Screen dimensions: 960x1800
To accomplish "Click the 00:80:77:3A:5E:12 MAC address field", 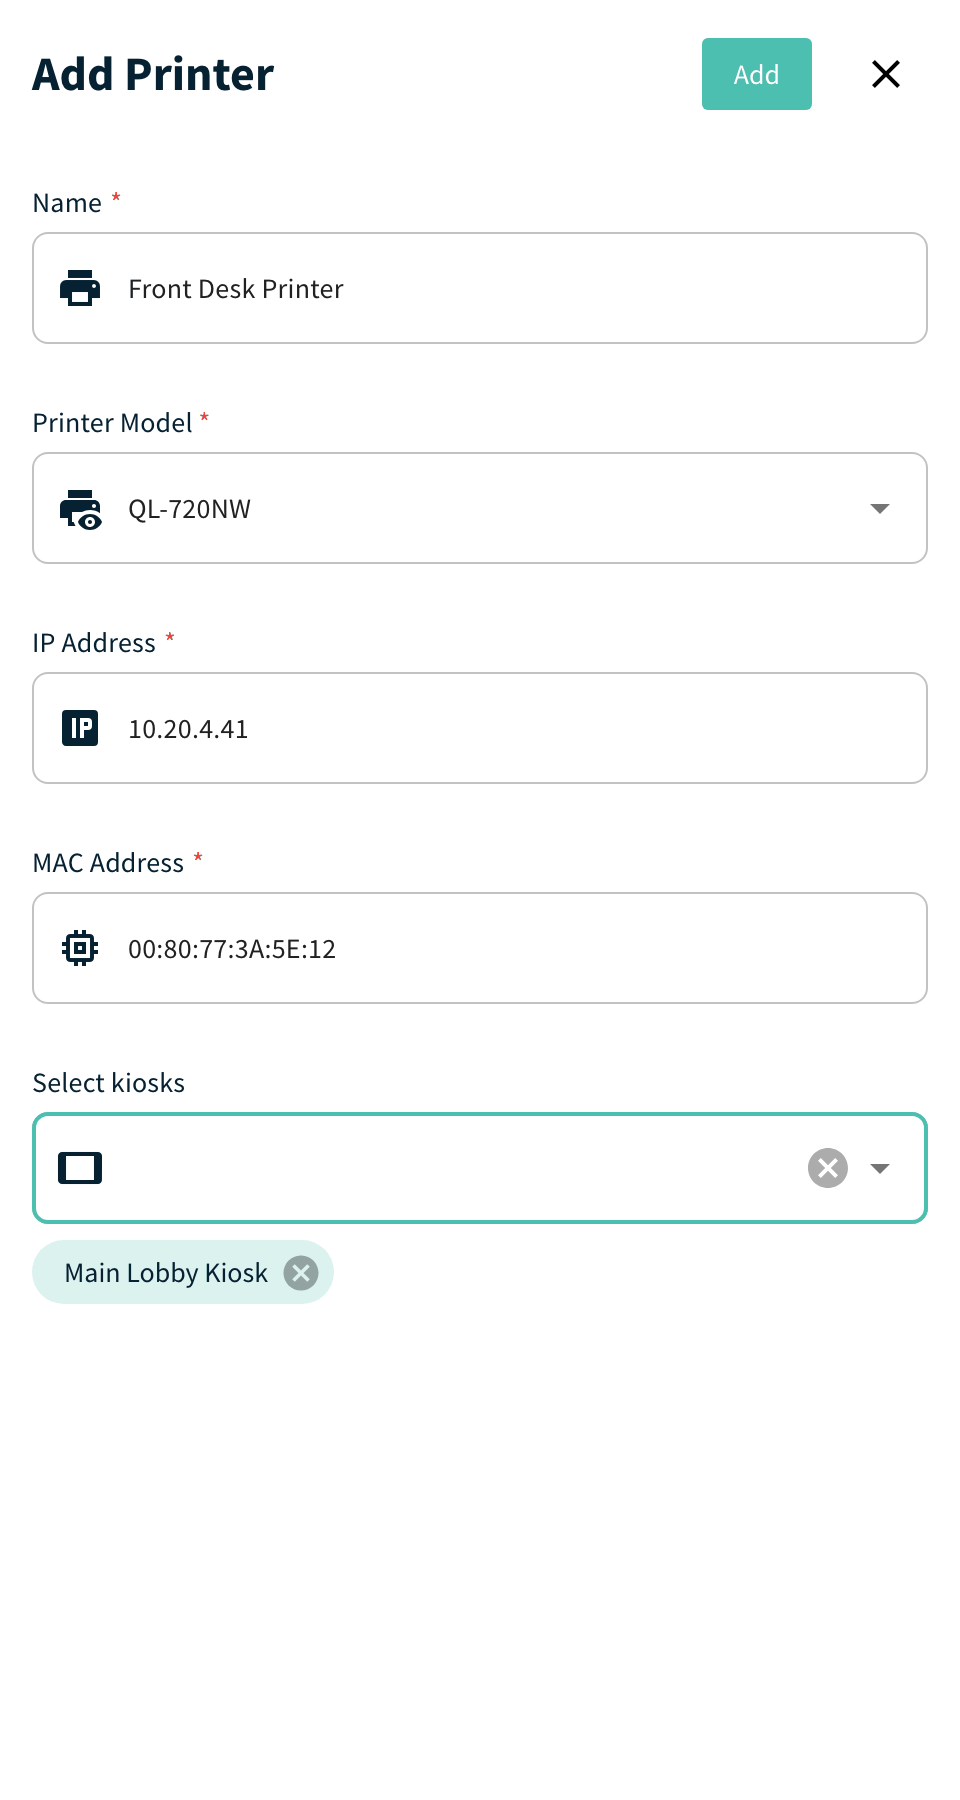I will (x=480, y=948).
